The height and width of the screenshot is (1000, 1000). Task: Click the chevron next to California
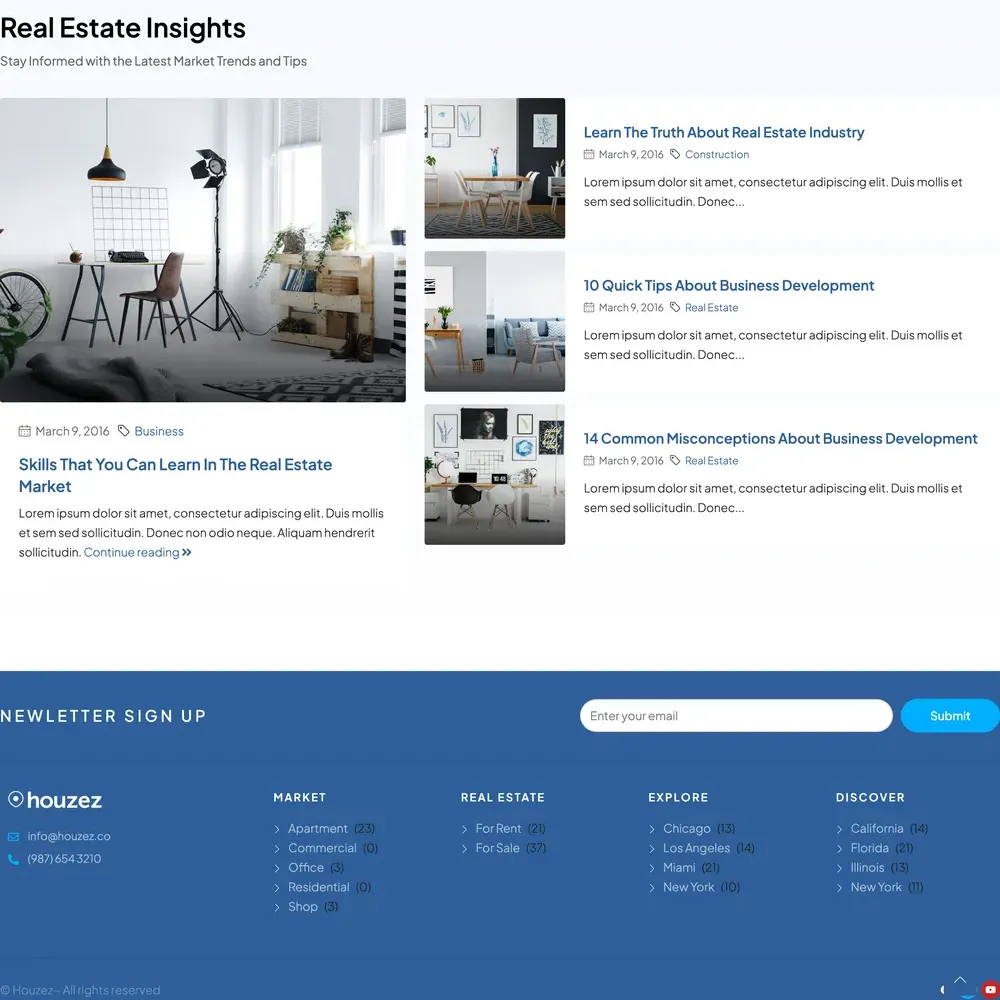(x=840, y=829)
